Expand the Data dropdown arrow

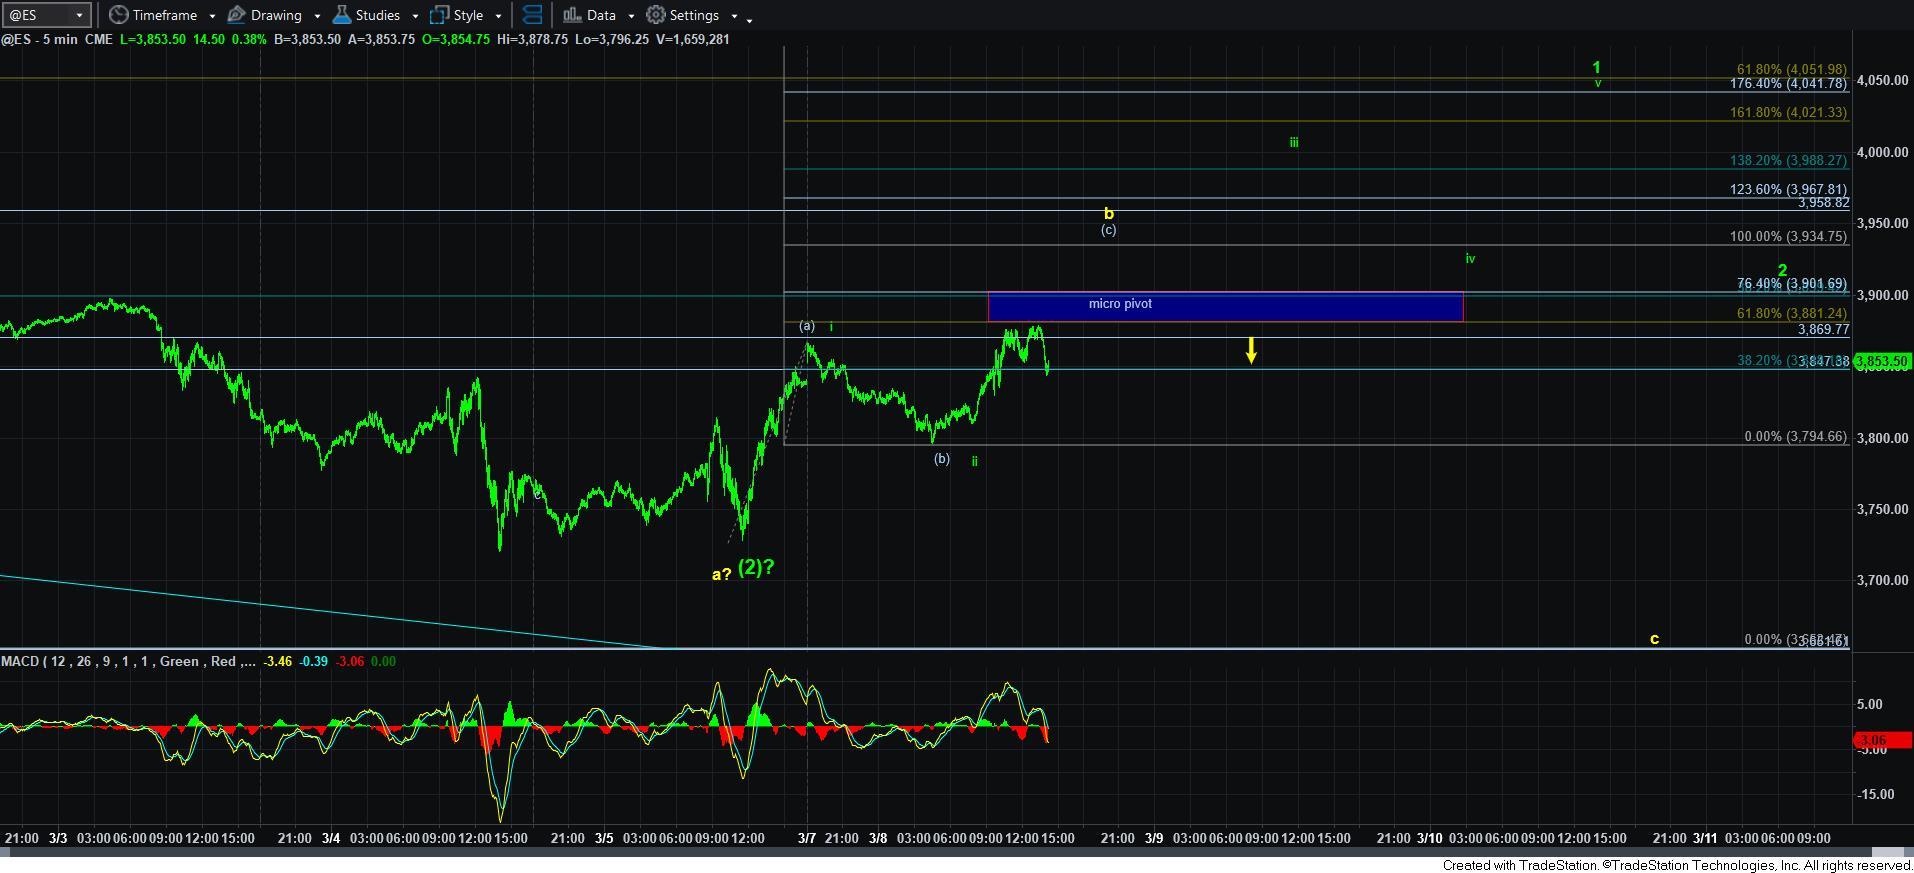point(631,16)
